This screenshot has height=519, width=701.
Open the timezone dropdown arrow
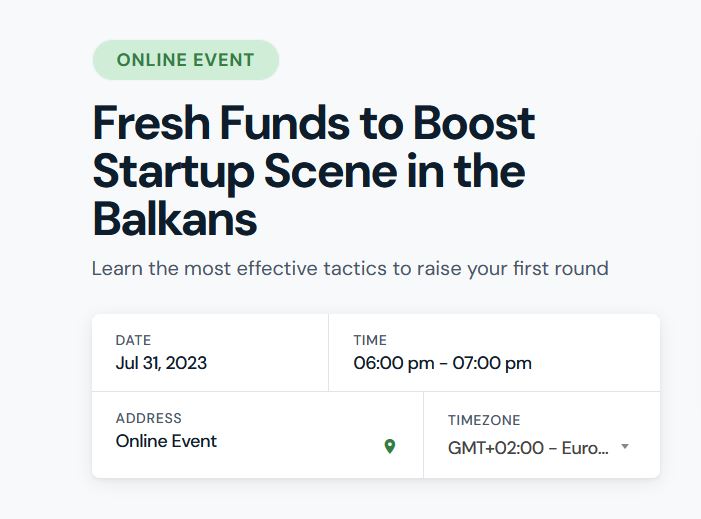625,446
